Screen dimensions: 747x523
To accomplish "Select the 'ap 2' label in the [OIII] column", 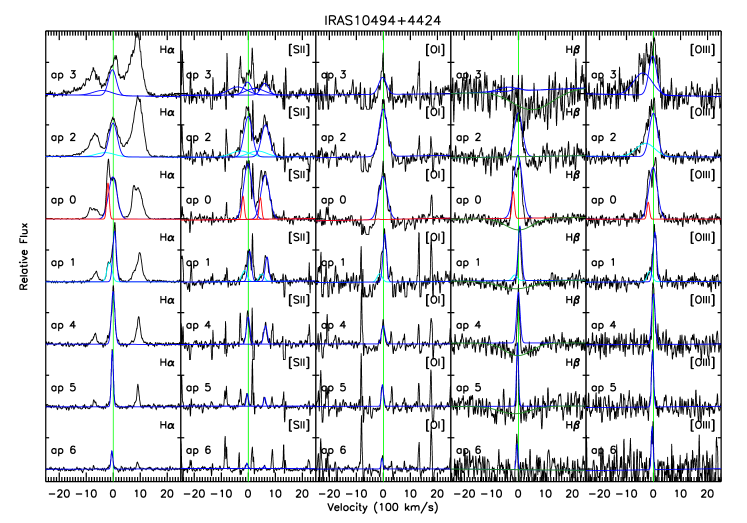I will point(604,138).
